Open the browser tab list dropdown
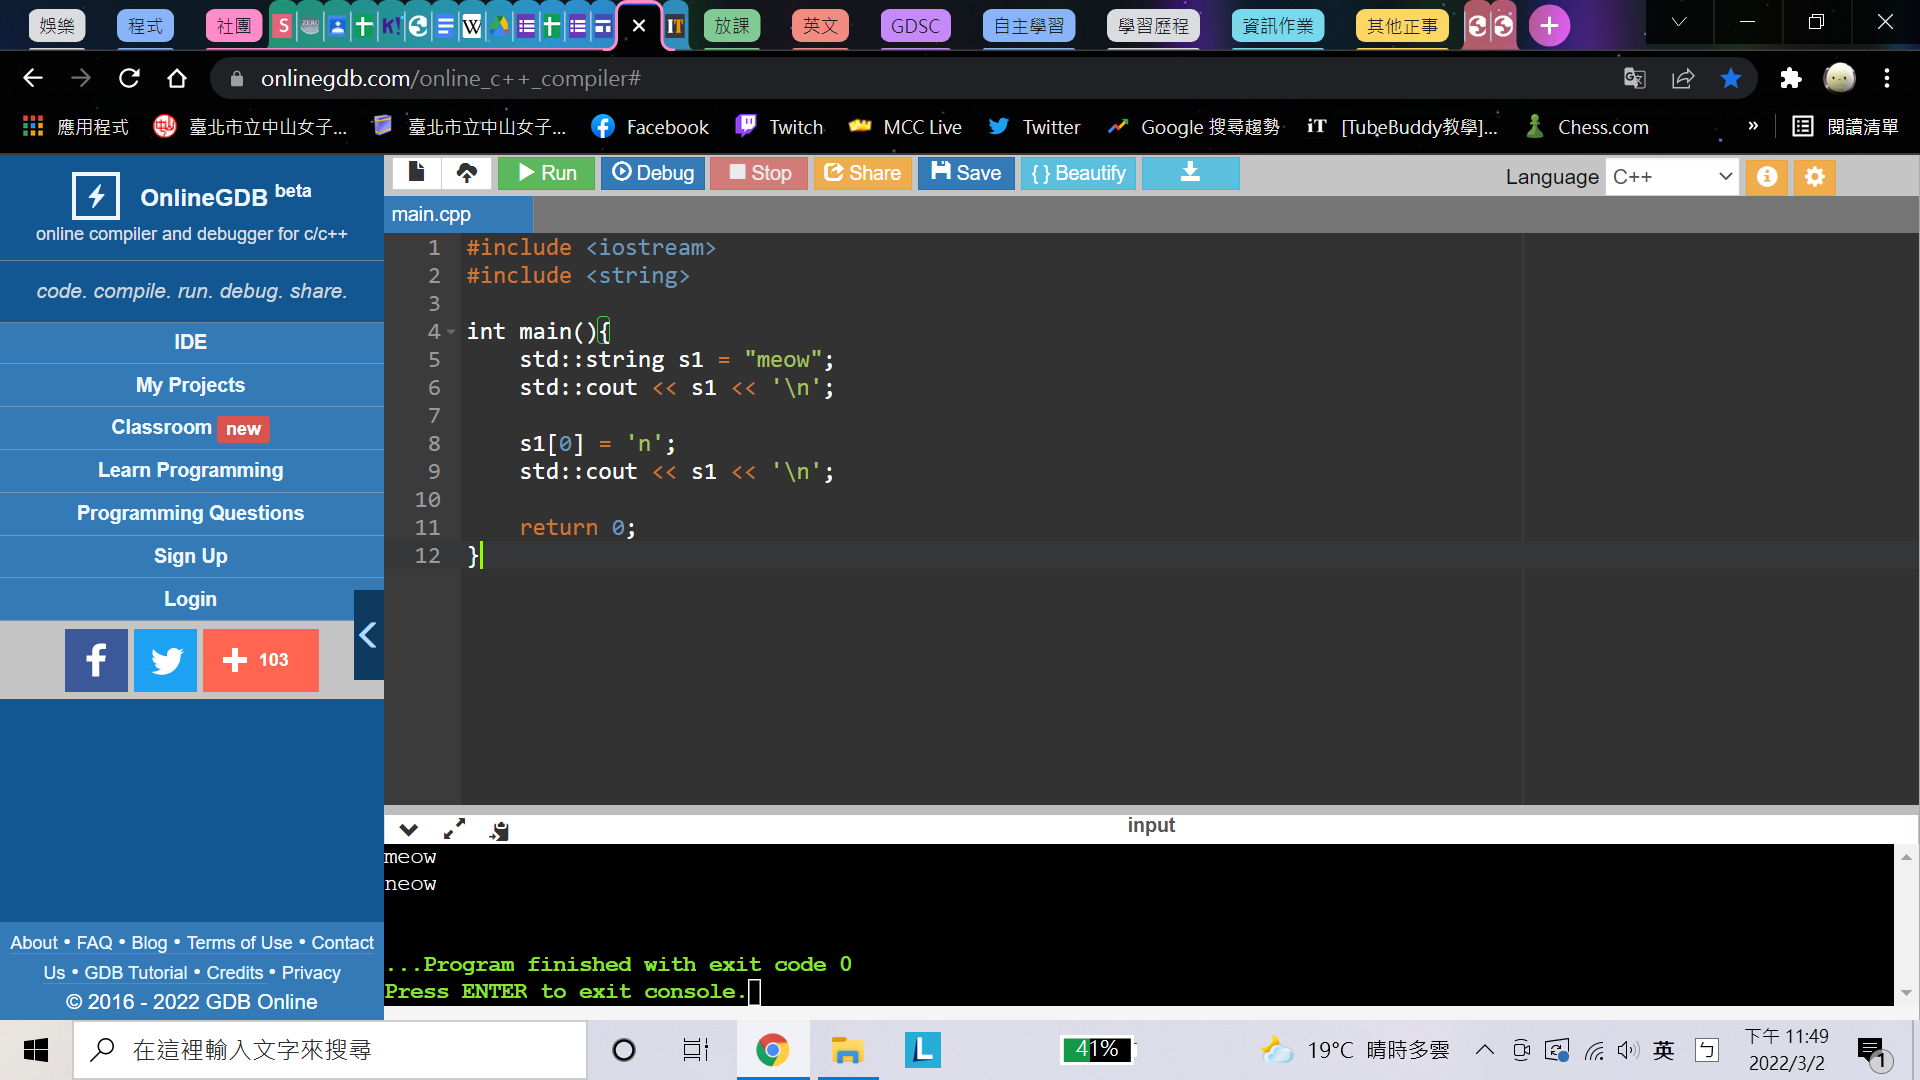 pos(1679,22)
